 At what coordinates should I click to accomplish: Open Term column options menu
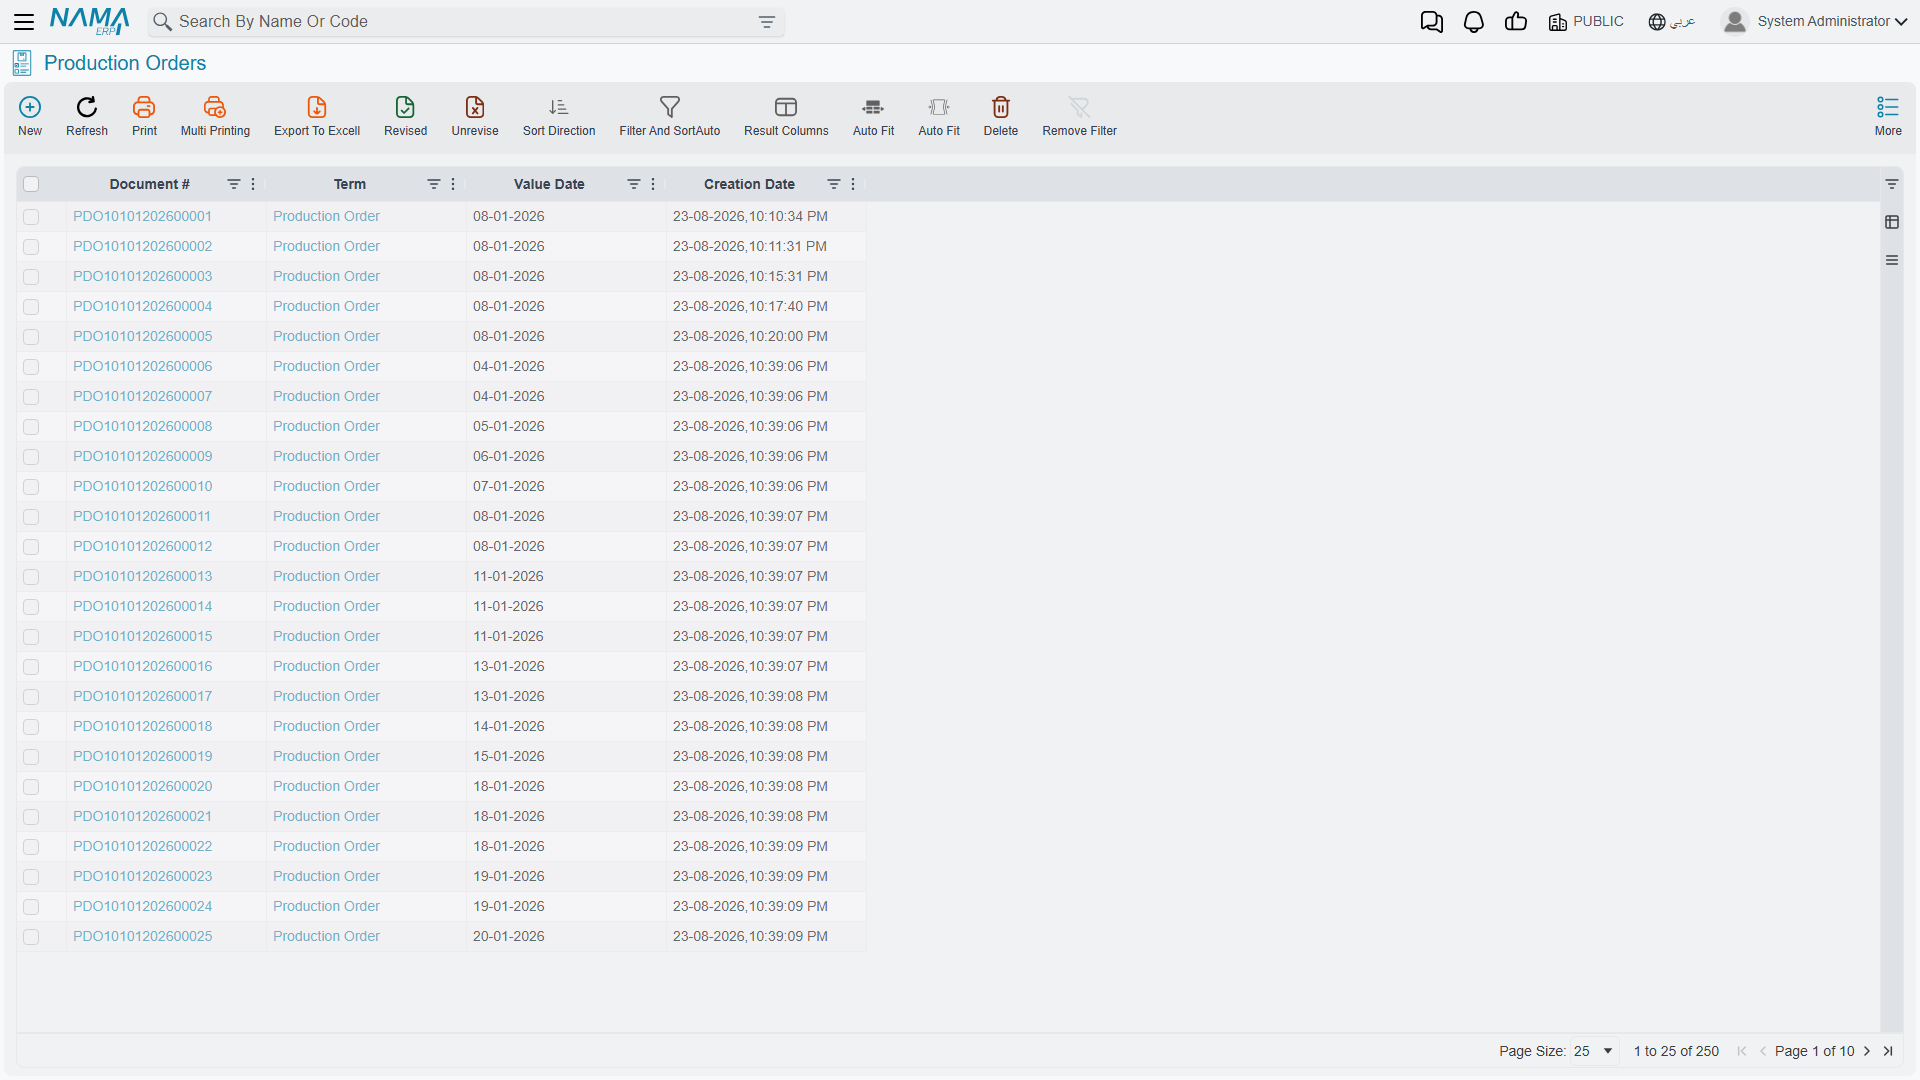[x=453, y=184]
